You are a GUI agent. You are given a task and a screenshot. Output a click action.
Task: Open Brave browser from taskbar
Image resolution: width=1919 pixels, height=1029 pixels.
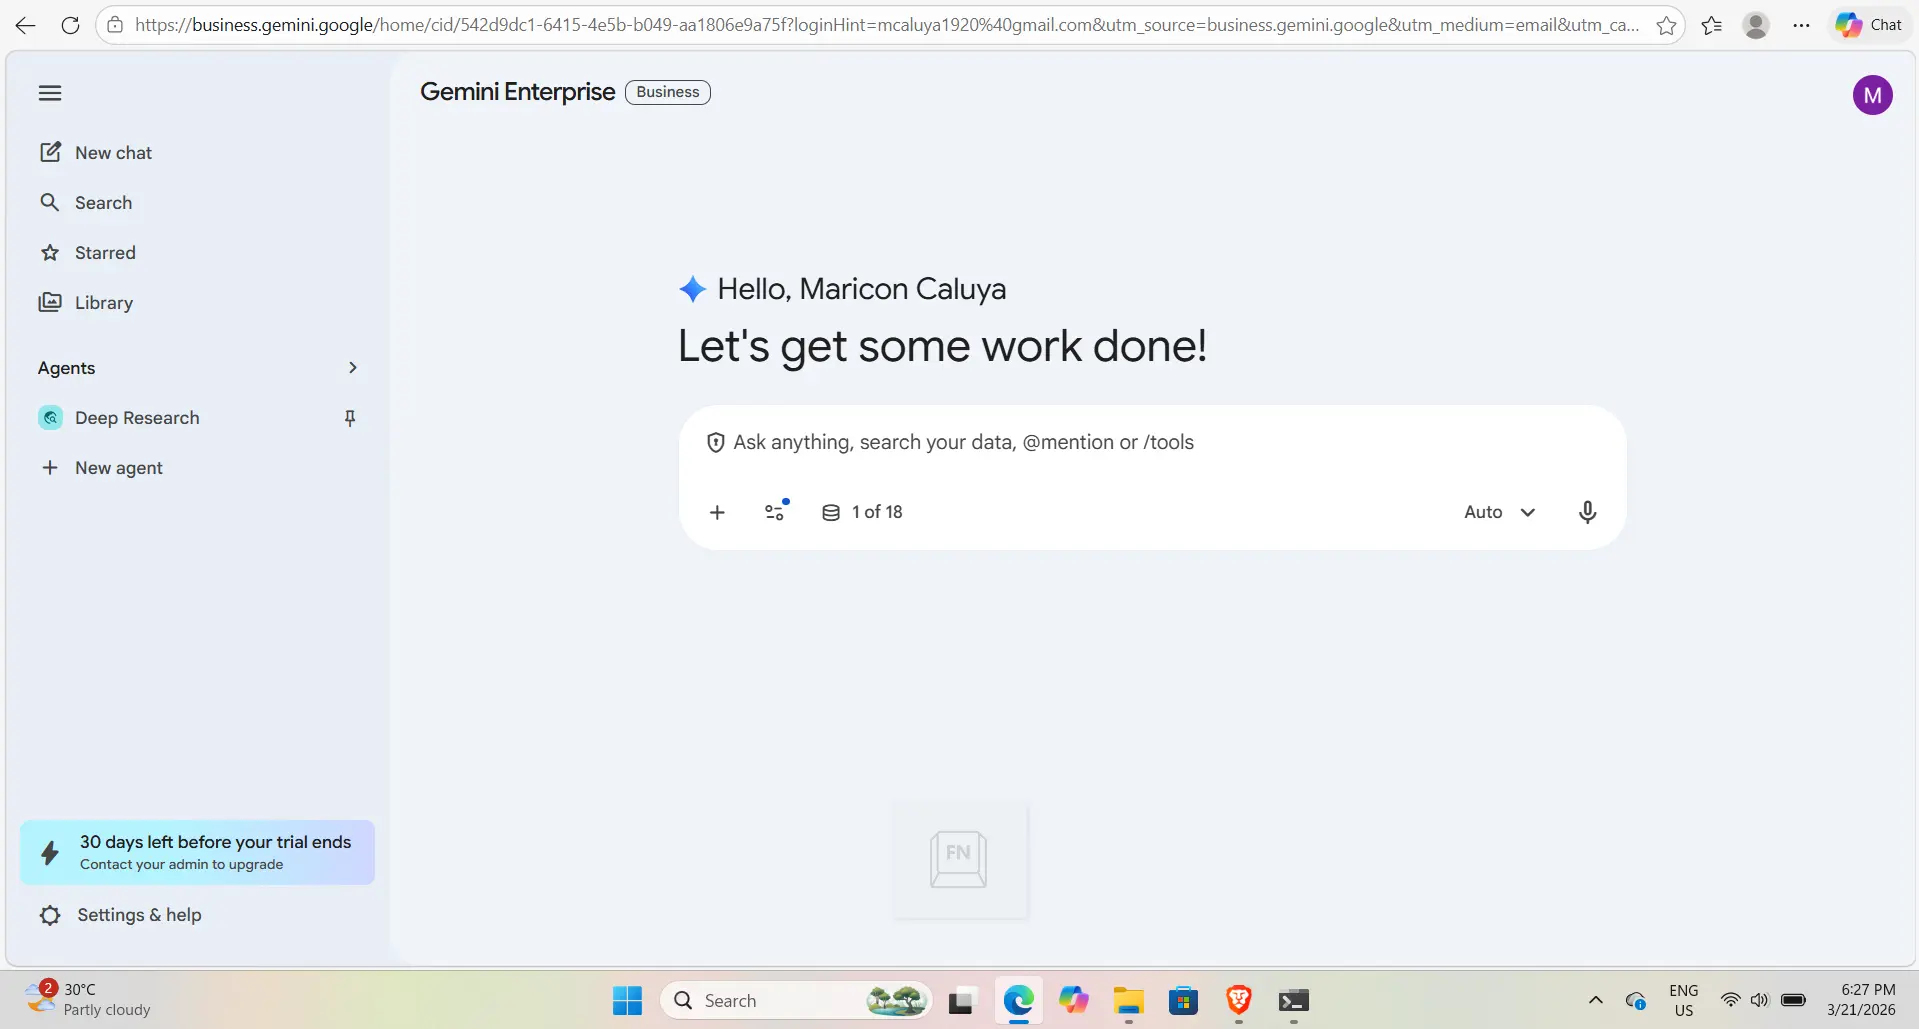click(1238, 1000)
